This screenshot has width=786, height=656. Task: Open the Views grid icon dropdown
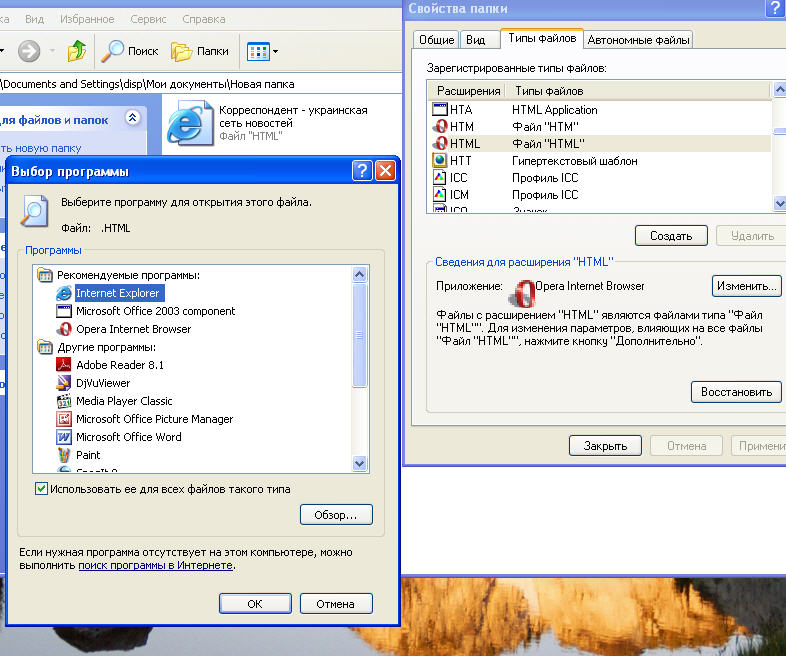(x=263, y=51)
